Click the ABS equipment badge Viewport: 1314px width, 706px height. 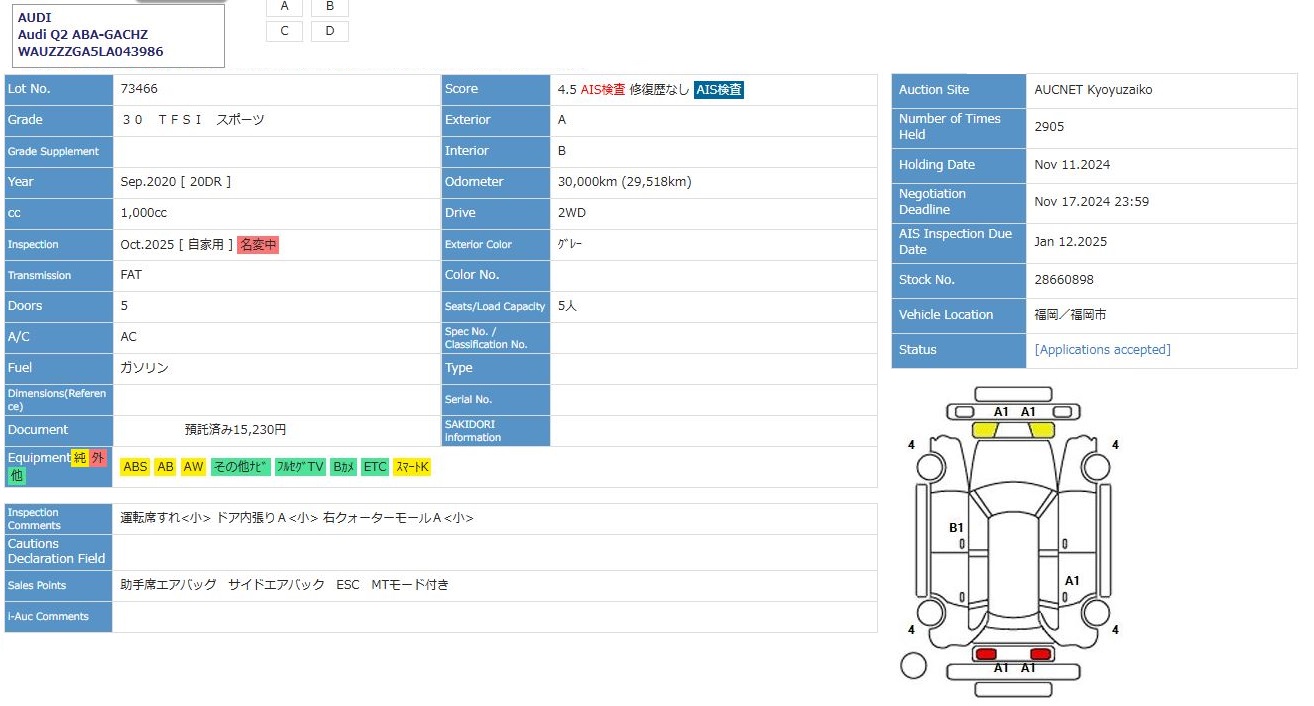point(135,467)
